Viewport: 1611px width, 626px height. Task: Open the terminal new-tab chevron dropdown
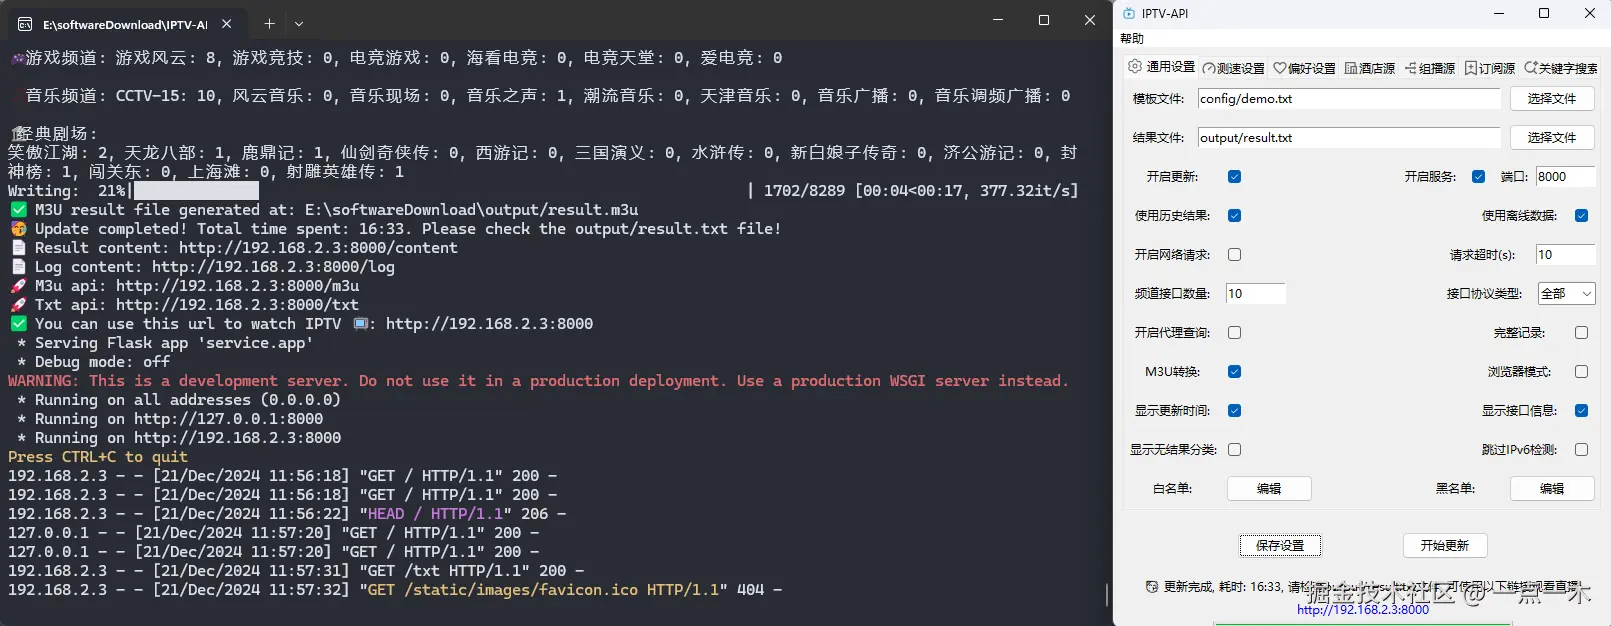click(297, 23)
